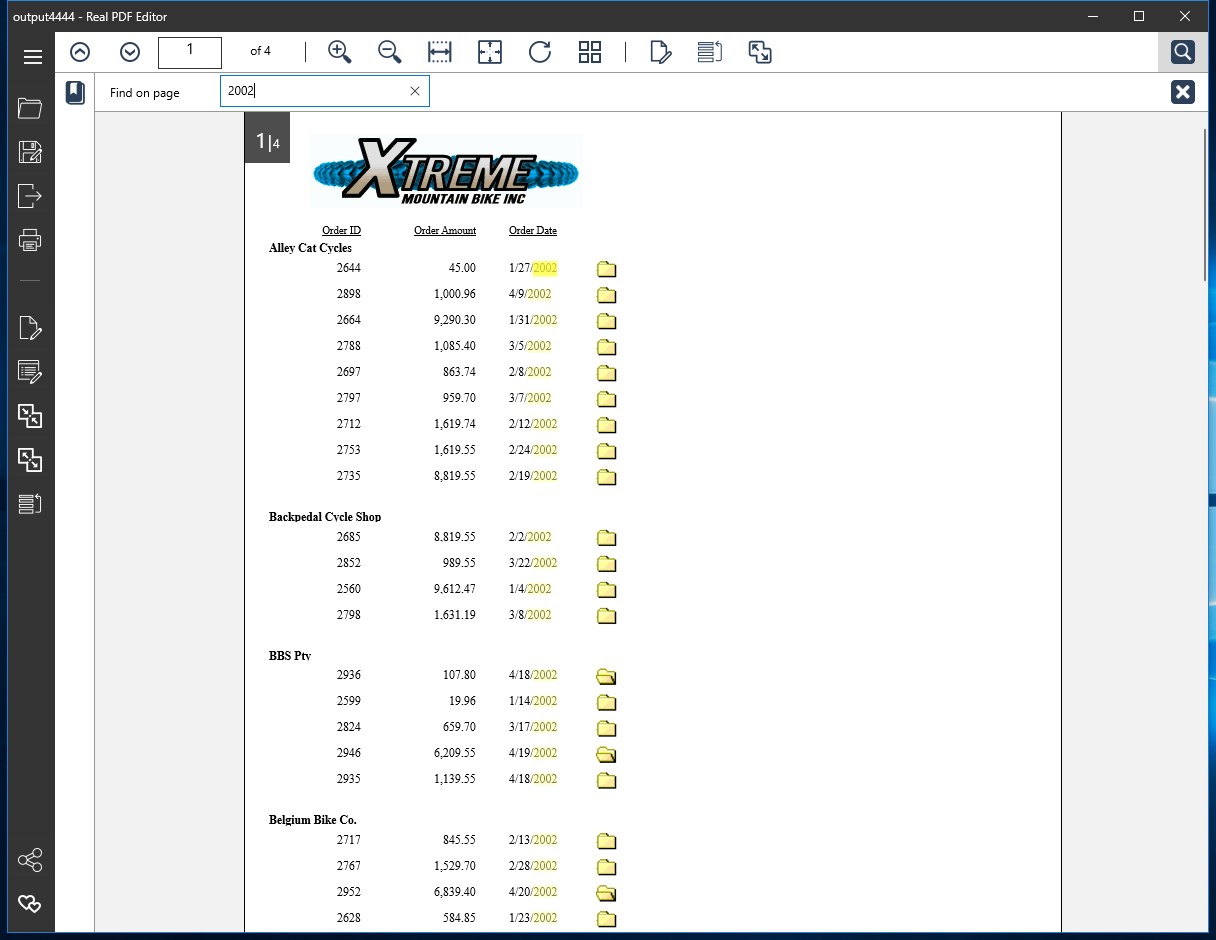
Task: Rotate the page
Action: 540,52
